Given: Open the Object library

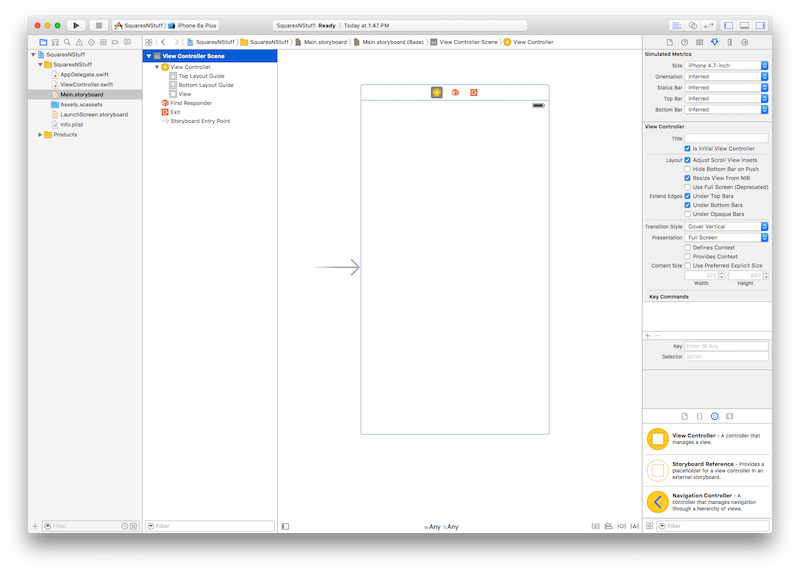Looking at the screenshot, I should point(715,416).
